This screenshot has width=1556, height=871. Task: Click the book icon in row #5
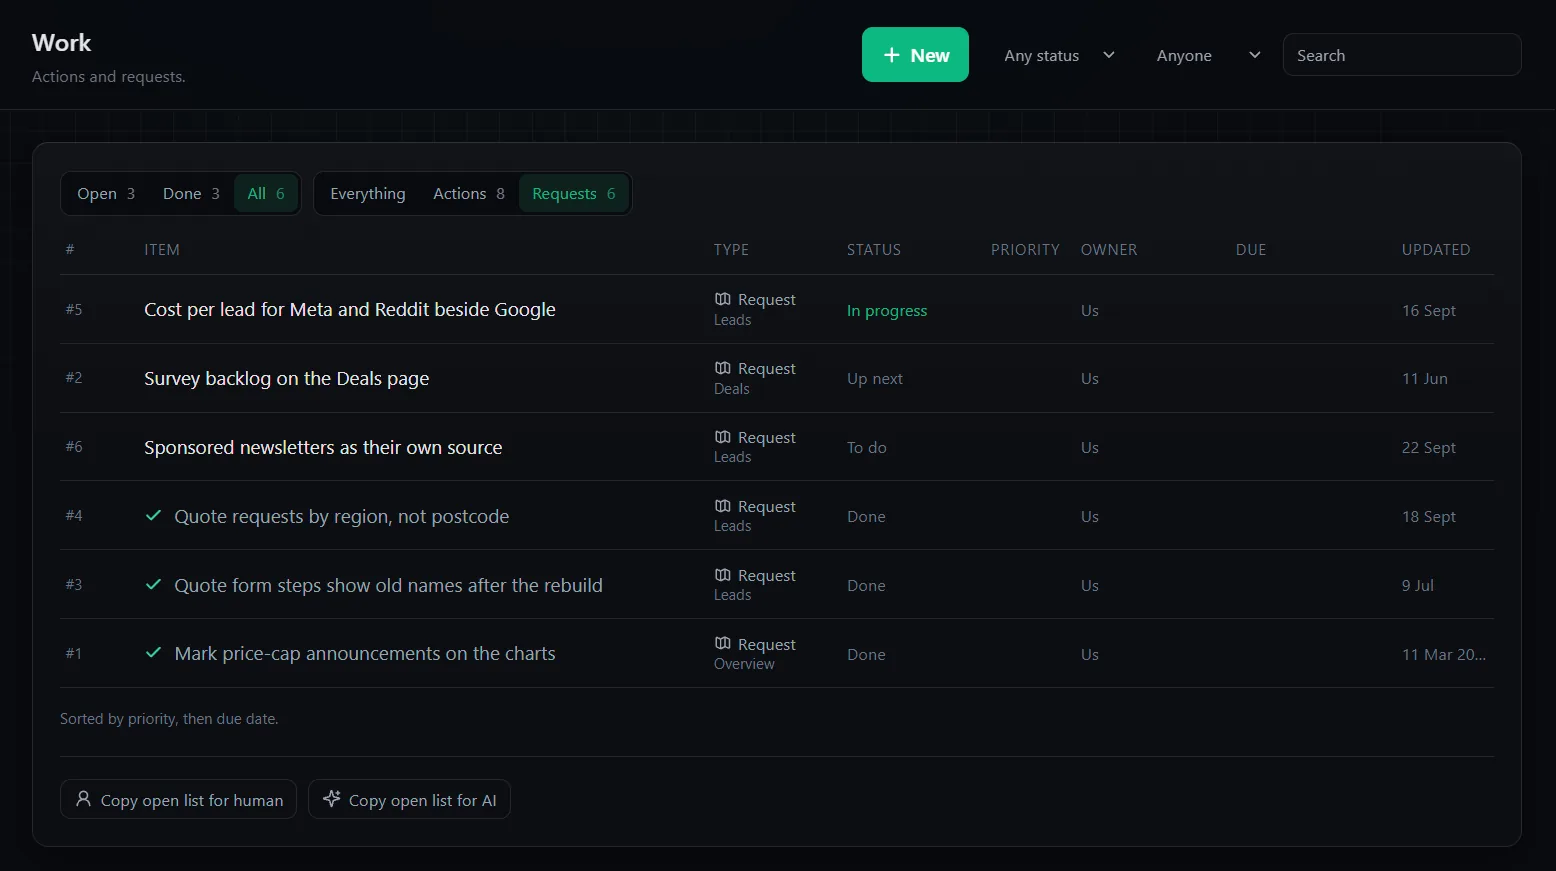[723, 299]
